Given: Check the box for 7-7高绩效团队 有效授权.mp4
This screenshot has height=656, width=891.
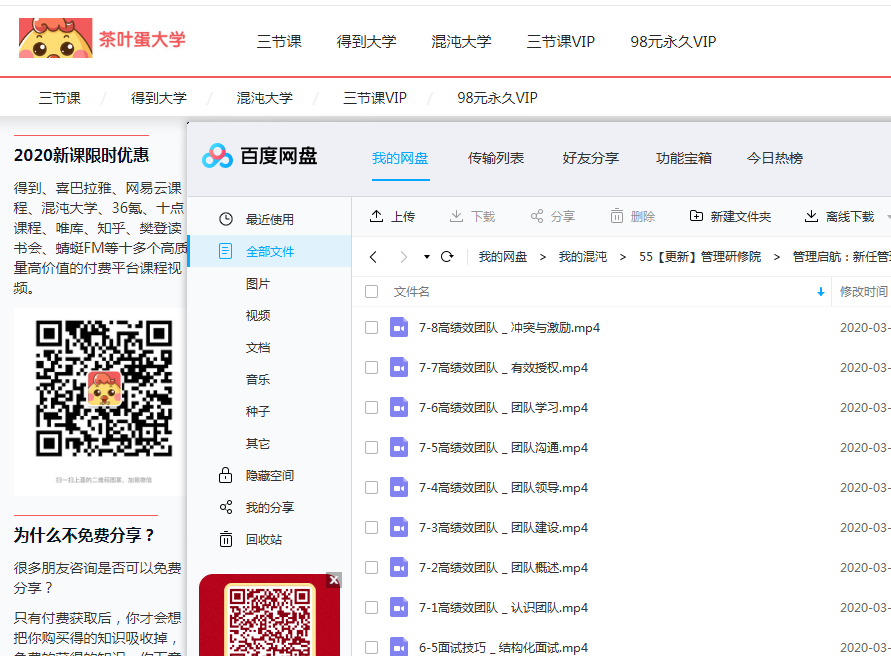Looking at the screenshot, I should (372, 368).
